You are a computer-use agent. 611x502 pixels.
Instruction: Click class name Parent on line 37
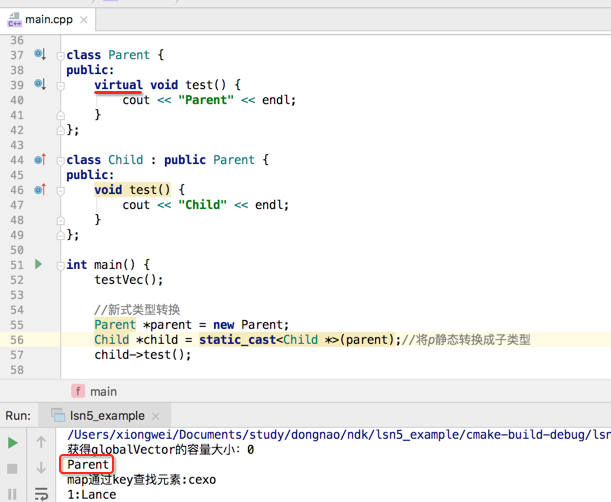tap(129, 55)
